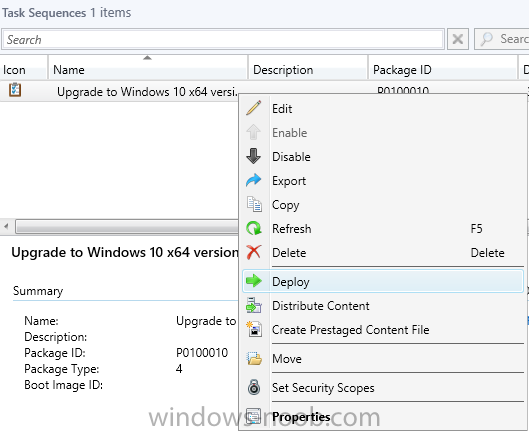This screenshot has width=529, height=432.
Task: Click the green Deploy arrow icon
Action: coord(254,281)
